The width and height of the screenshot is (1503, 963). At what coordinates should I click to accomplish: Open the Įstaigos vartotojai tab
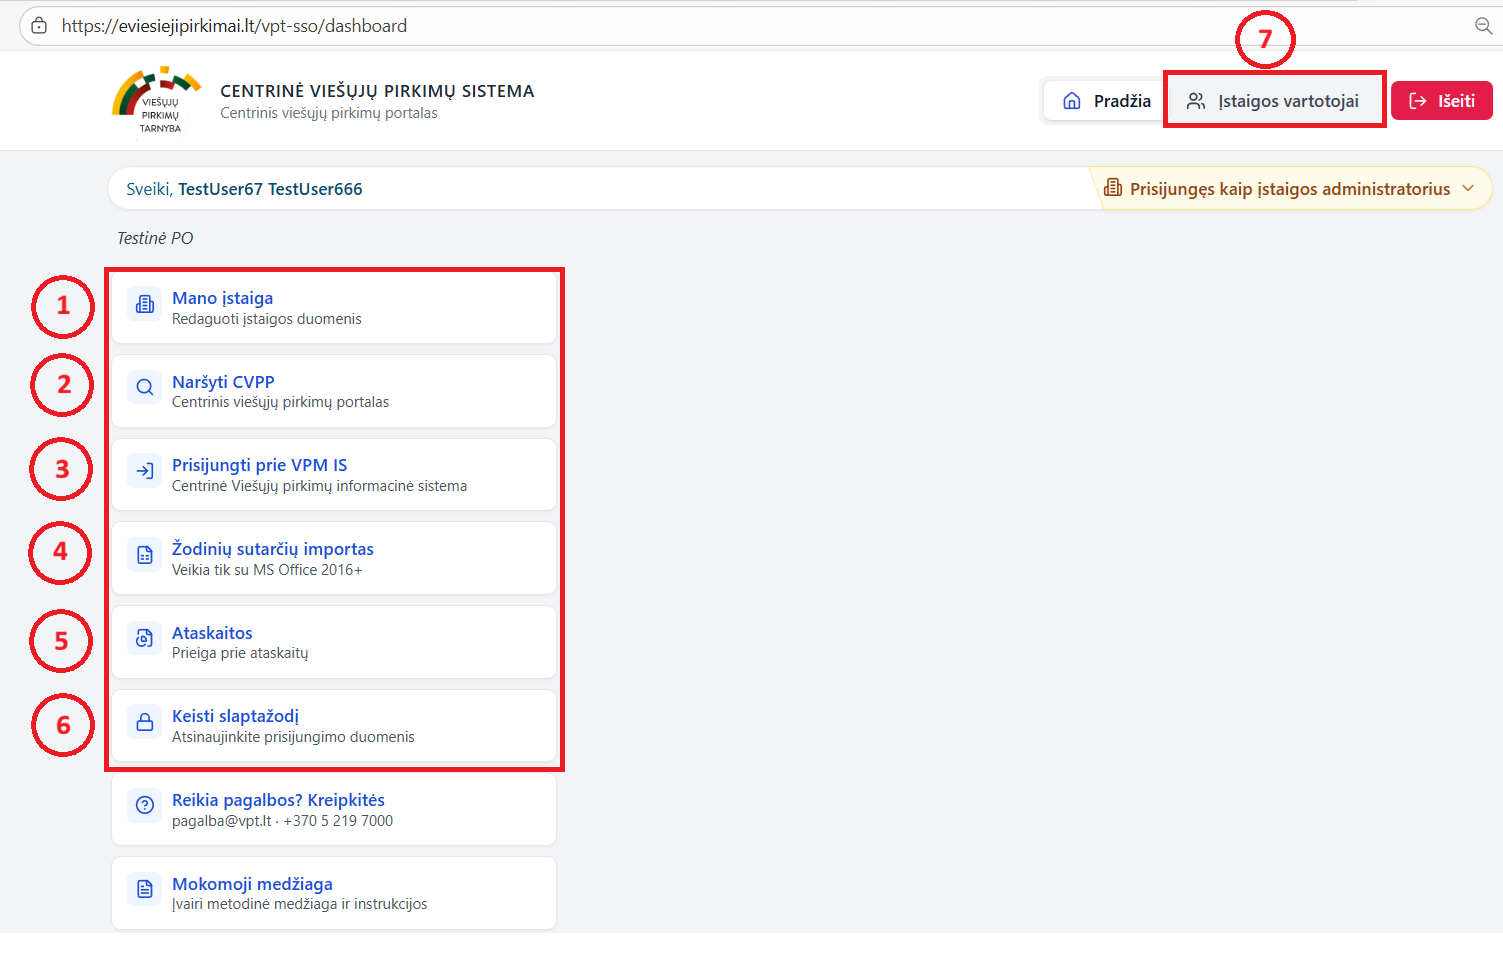(1274, 101)
